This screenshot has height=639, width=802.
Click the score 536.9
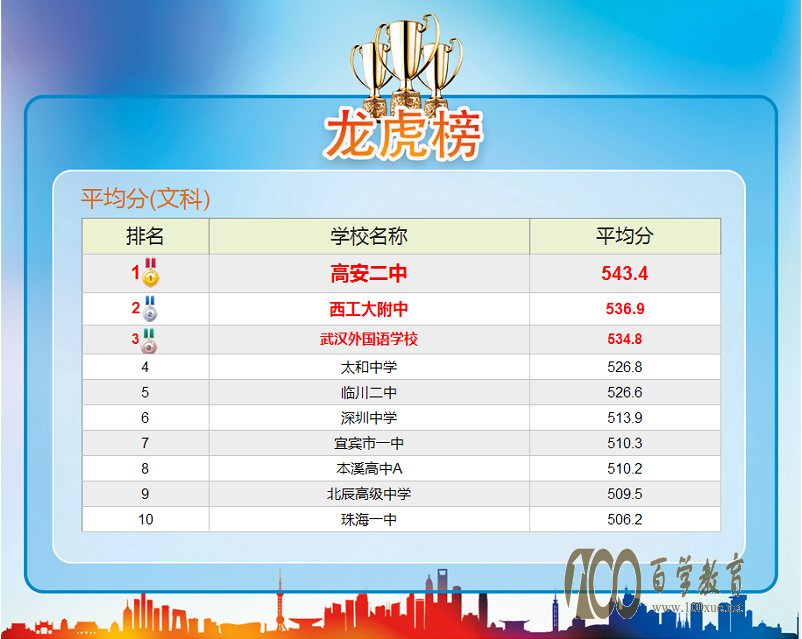[x=625, y=309]
